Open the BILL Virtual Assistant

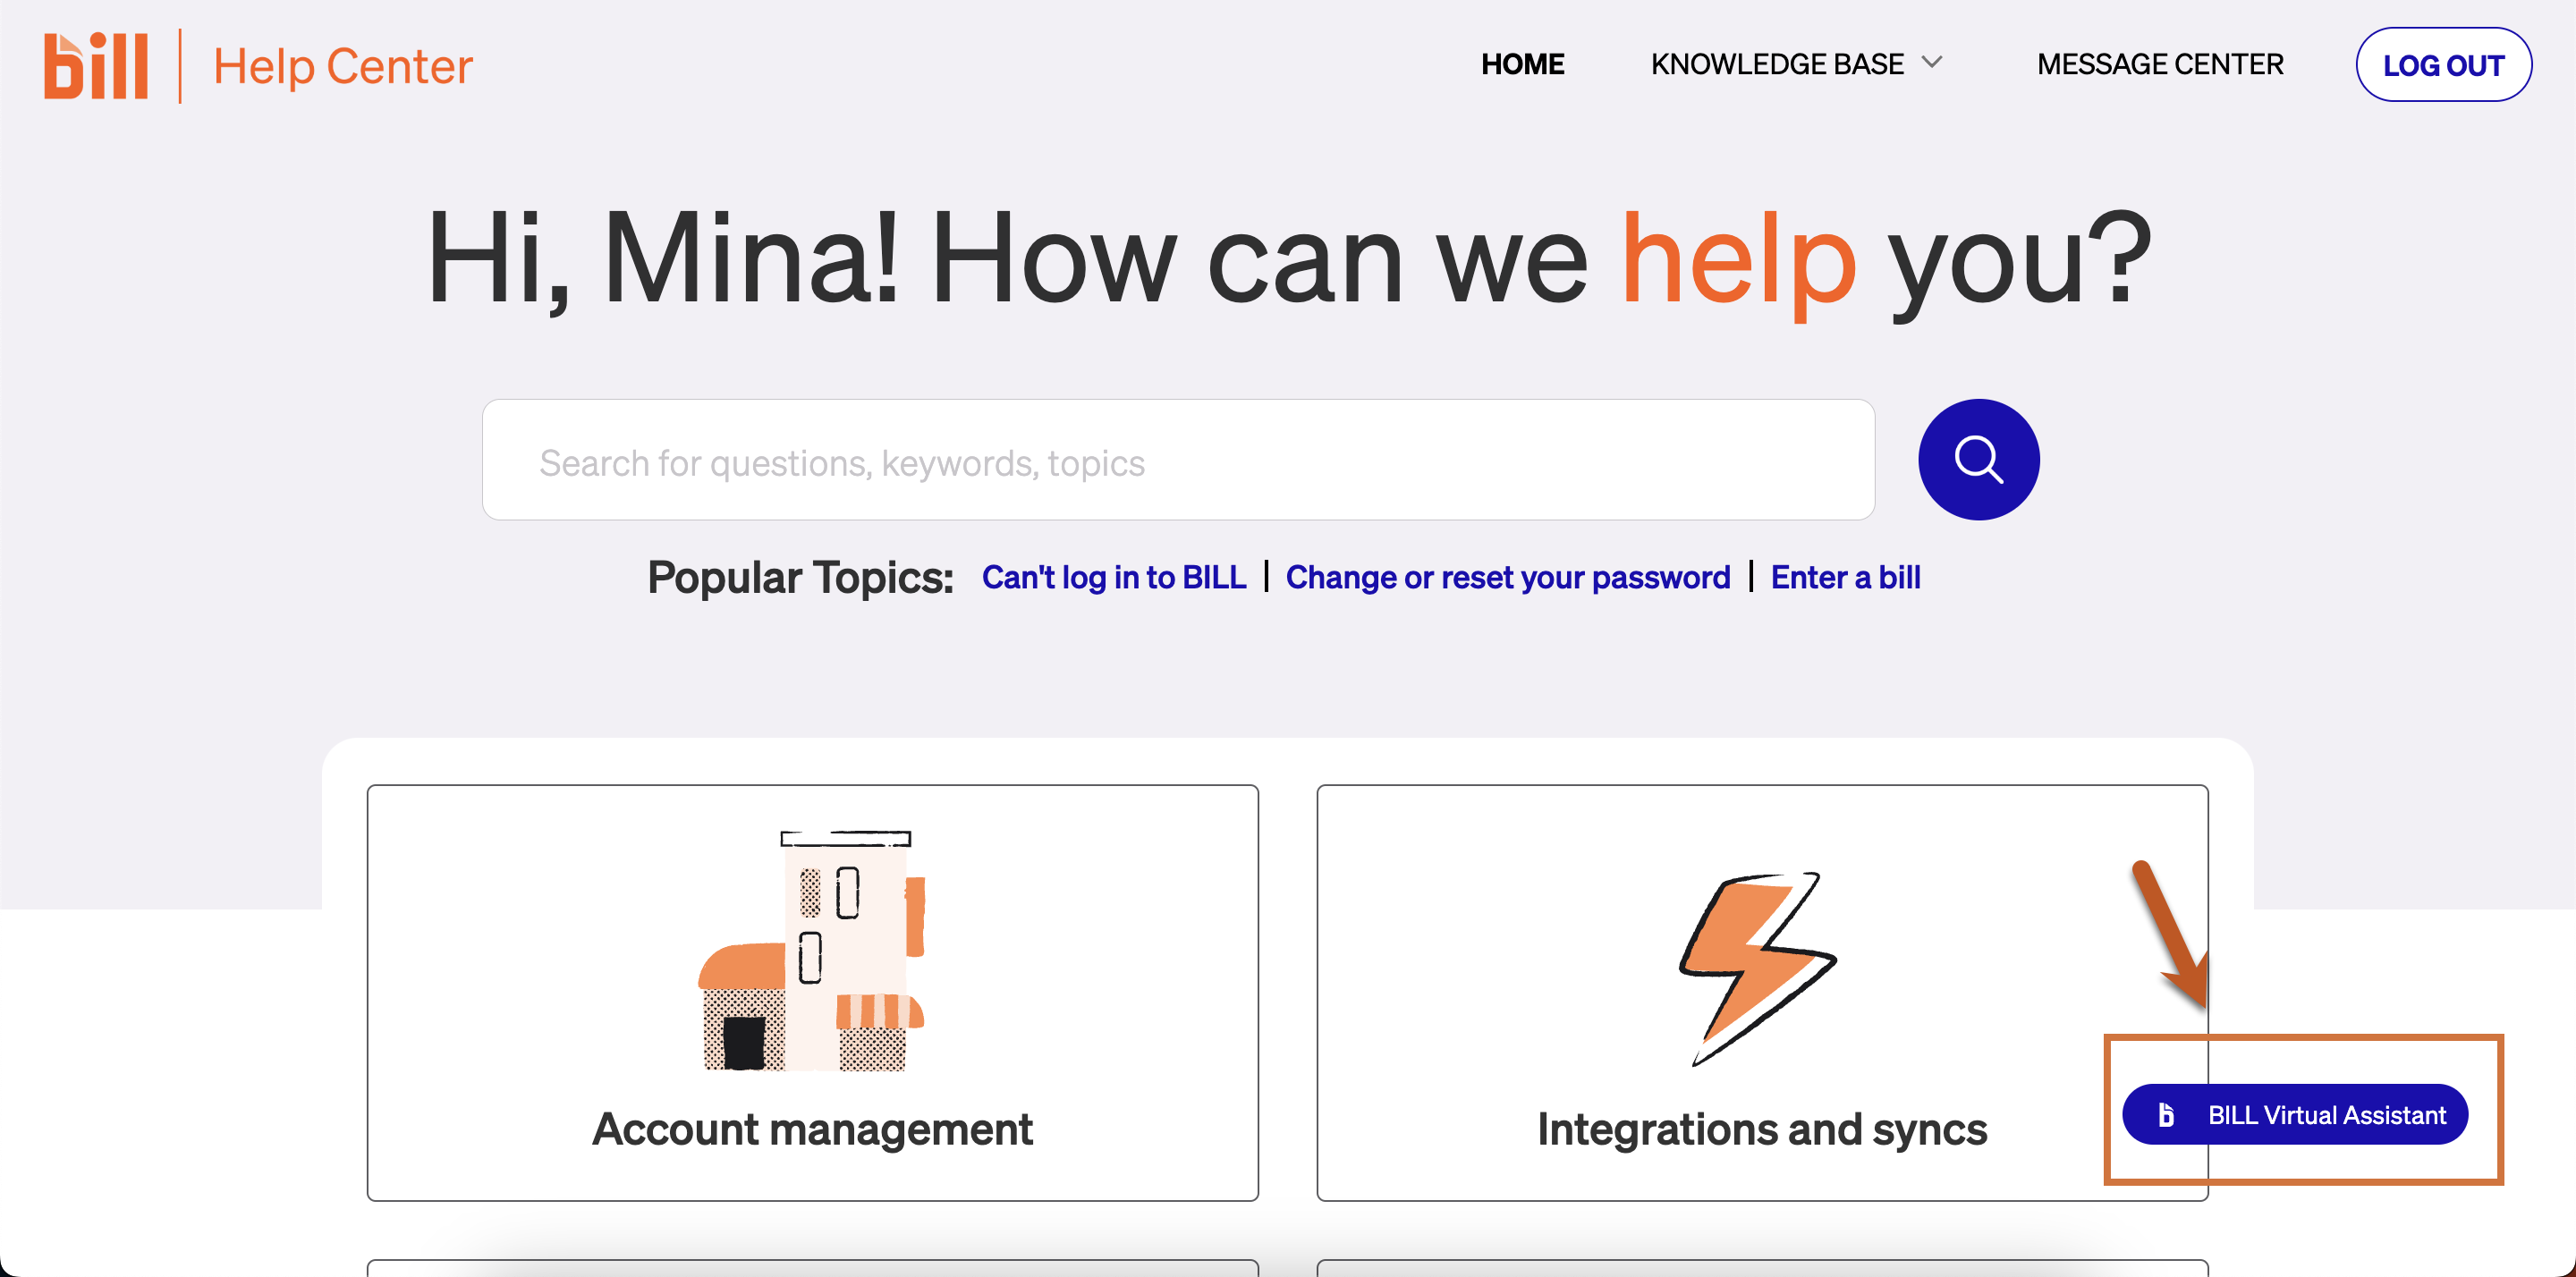pos(2294,1114)
